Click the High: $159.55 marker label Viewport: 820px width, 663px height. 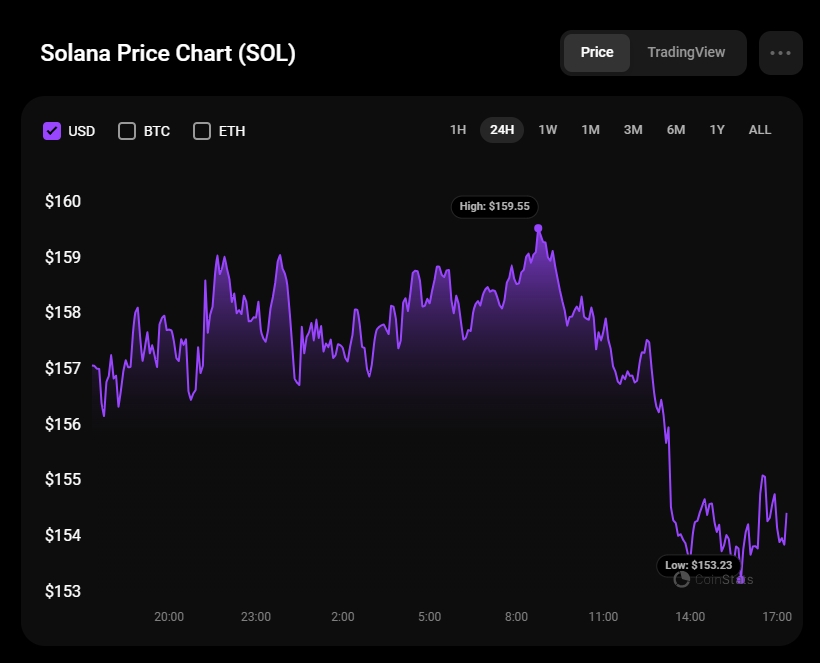click(495, 207)
